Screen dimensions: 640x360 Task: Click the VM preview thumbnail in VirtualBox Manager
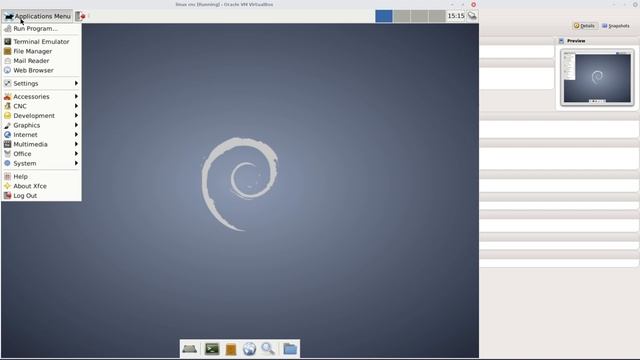597,78
